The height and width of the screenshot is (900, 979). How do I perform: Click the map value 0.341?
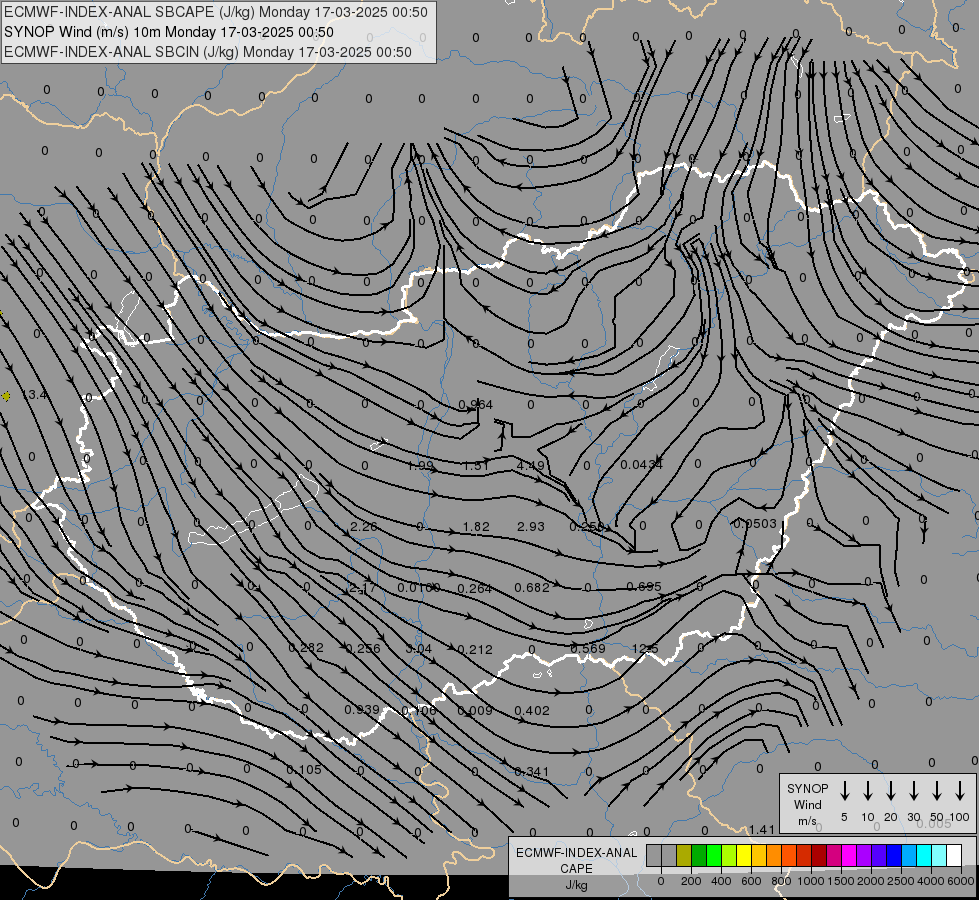[531, 772]
